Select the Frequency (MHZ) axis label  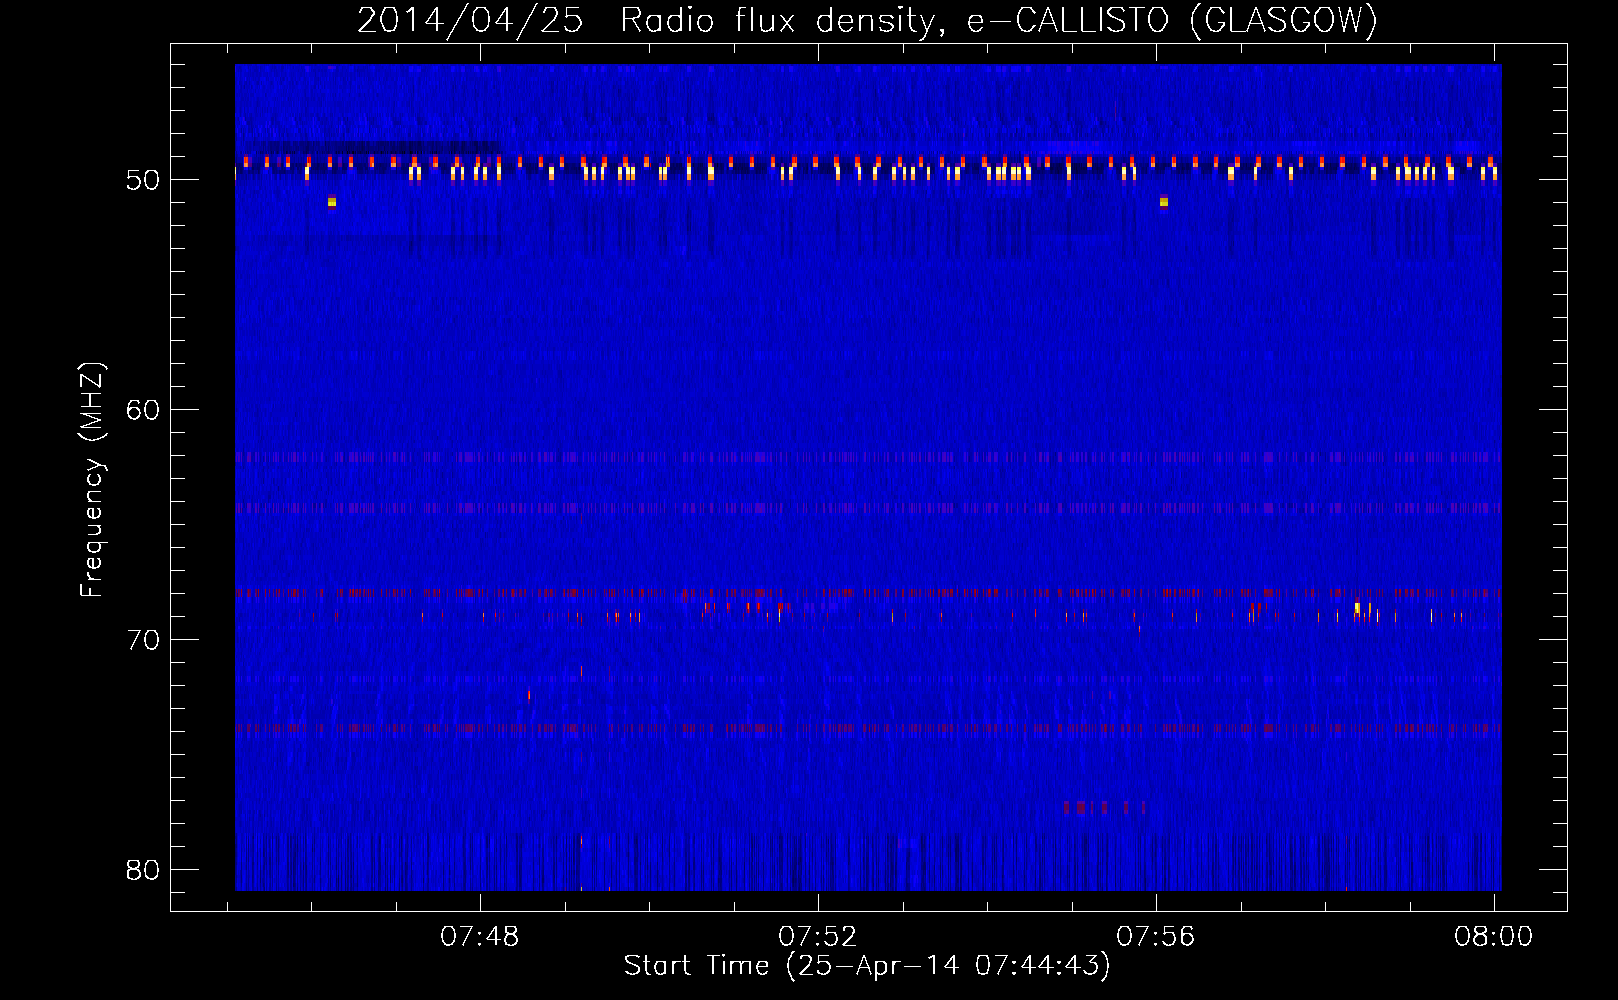click(x=91, y=480)
